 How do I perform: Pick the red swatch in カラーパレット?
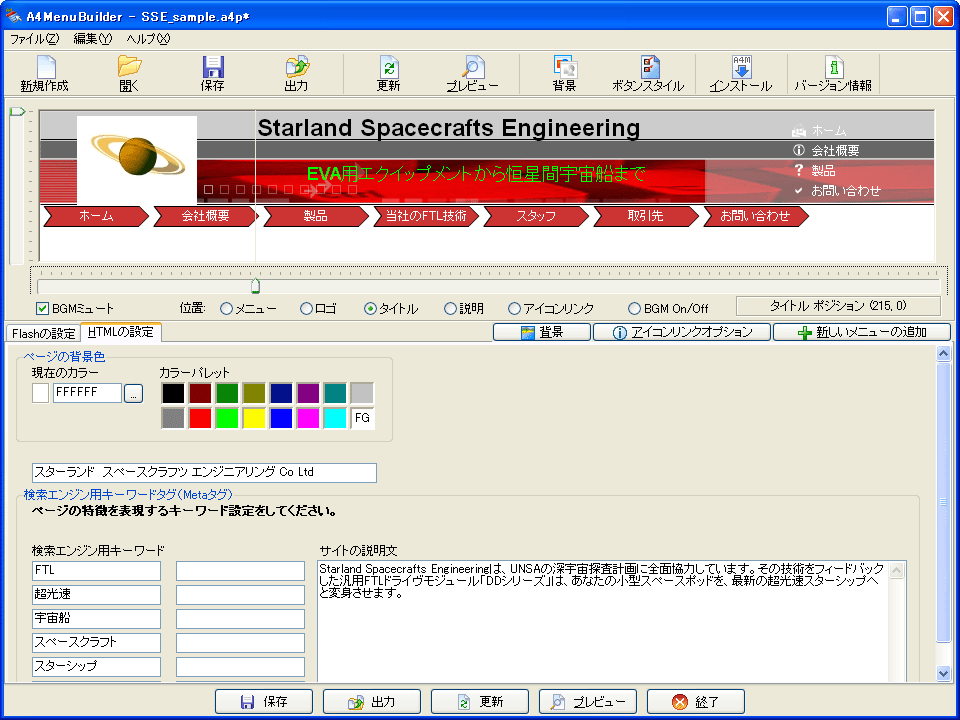(200, 418)
